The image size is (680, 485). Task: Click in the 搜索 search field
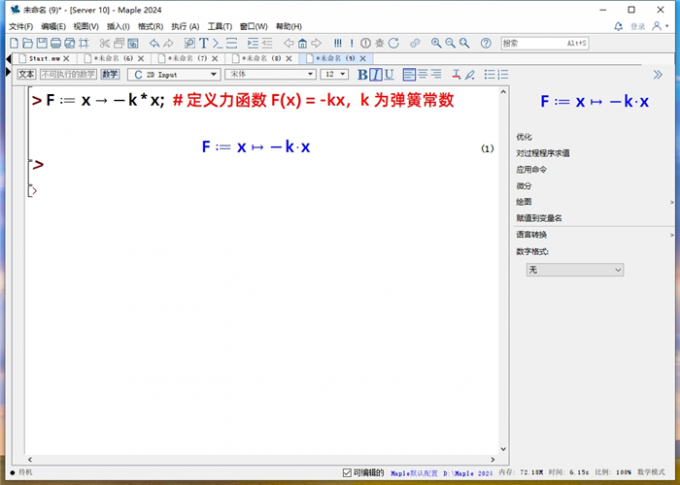point(545,43)
